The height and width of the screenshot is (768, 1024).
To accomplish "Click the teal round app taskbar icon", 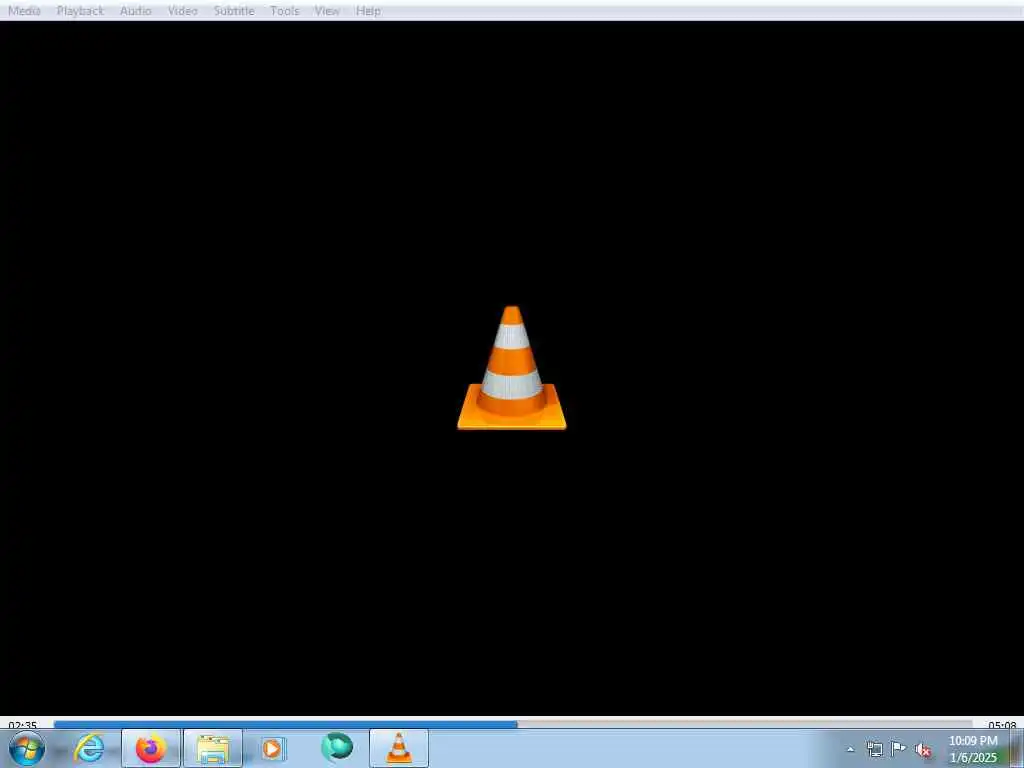I will coord(337,747).
